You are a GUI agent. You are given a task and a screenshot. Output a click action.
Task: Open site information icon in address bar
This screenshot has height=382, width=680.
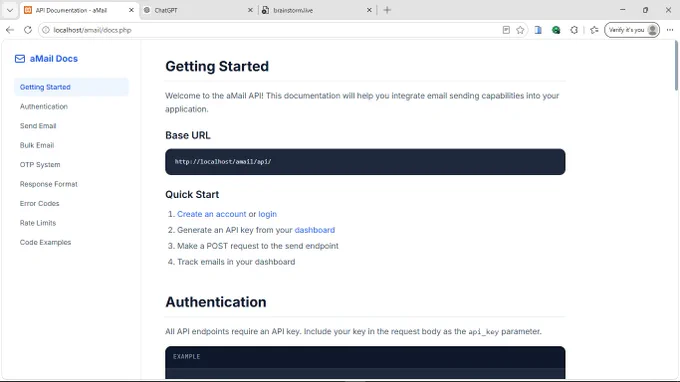tap(46, 30)
